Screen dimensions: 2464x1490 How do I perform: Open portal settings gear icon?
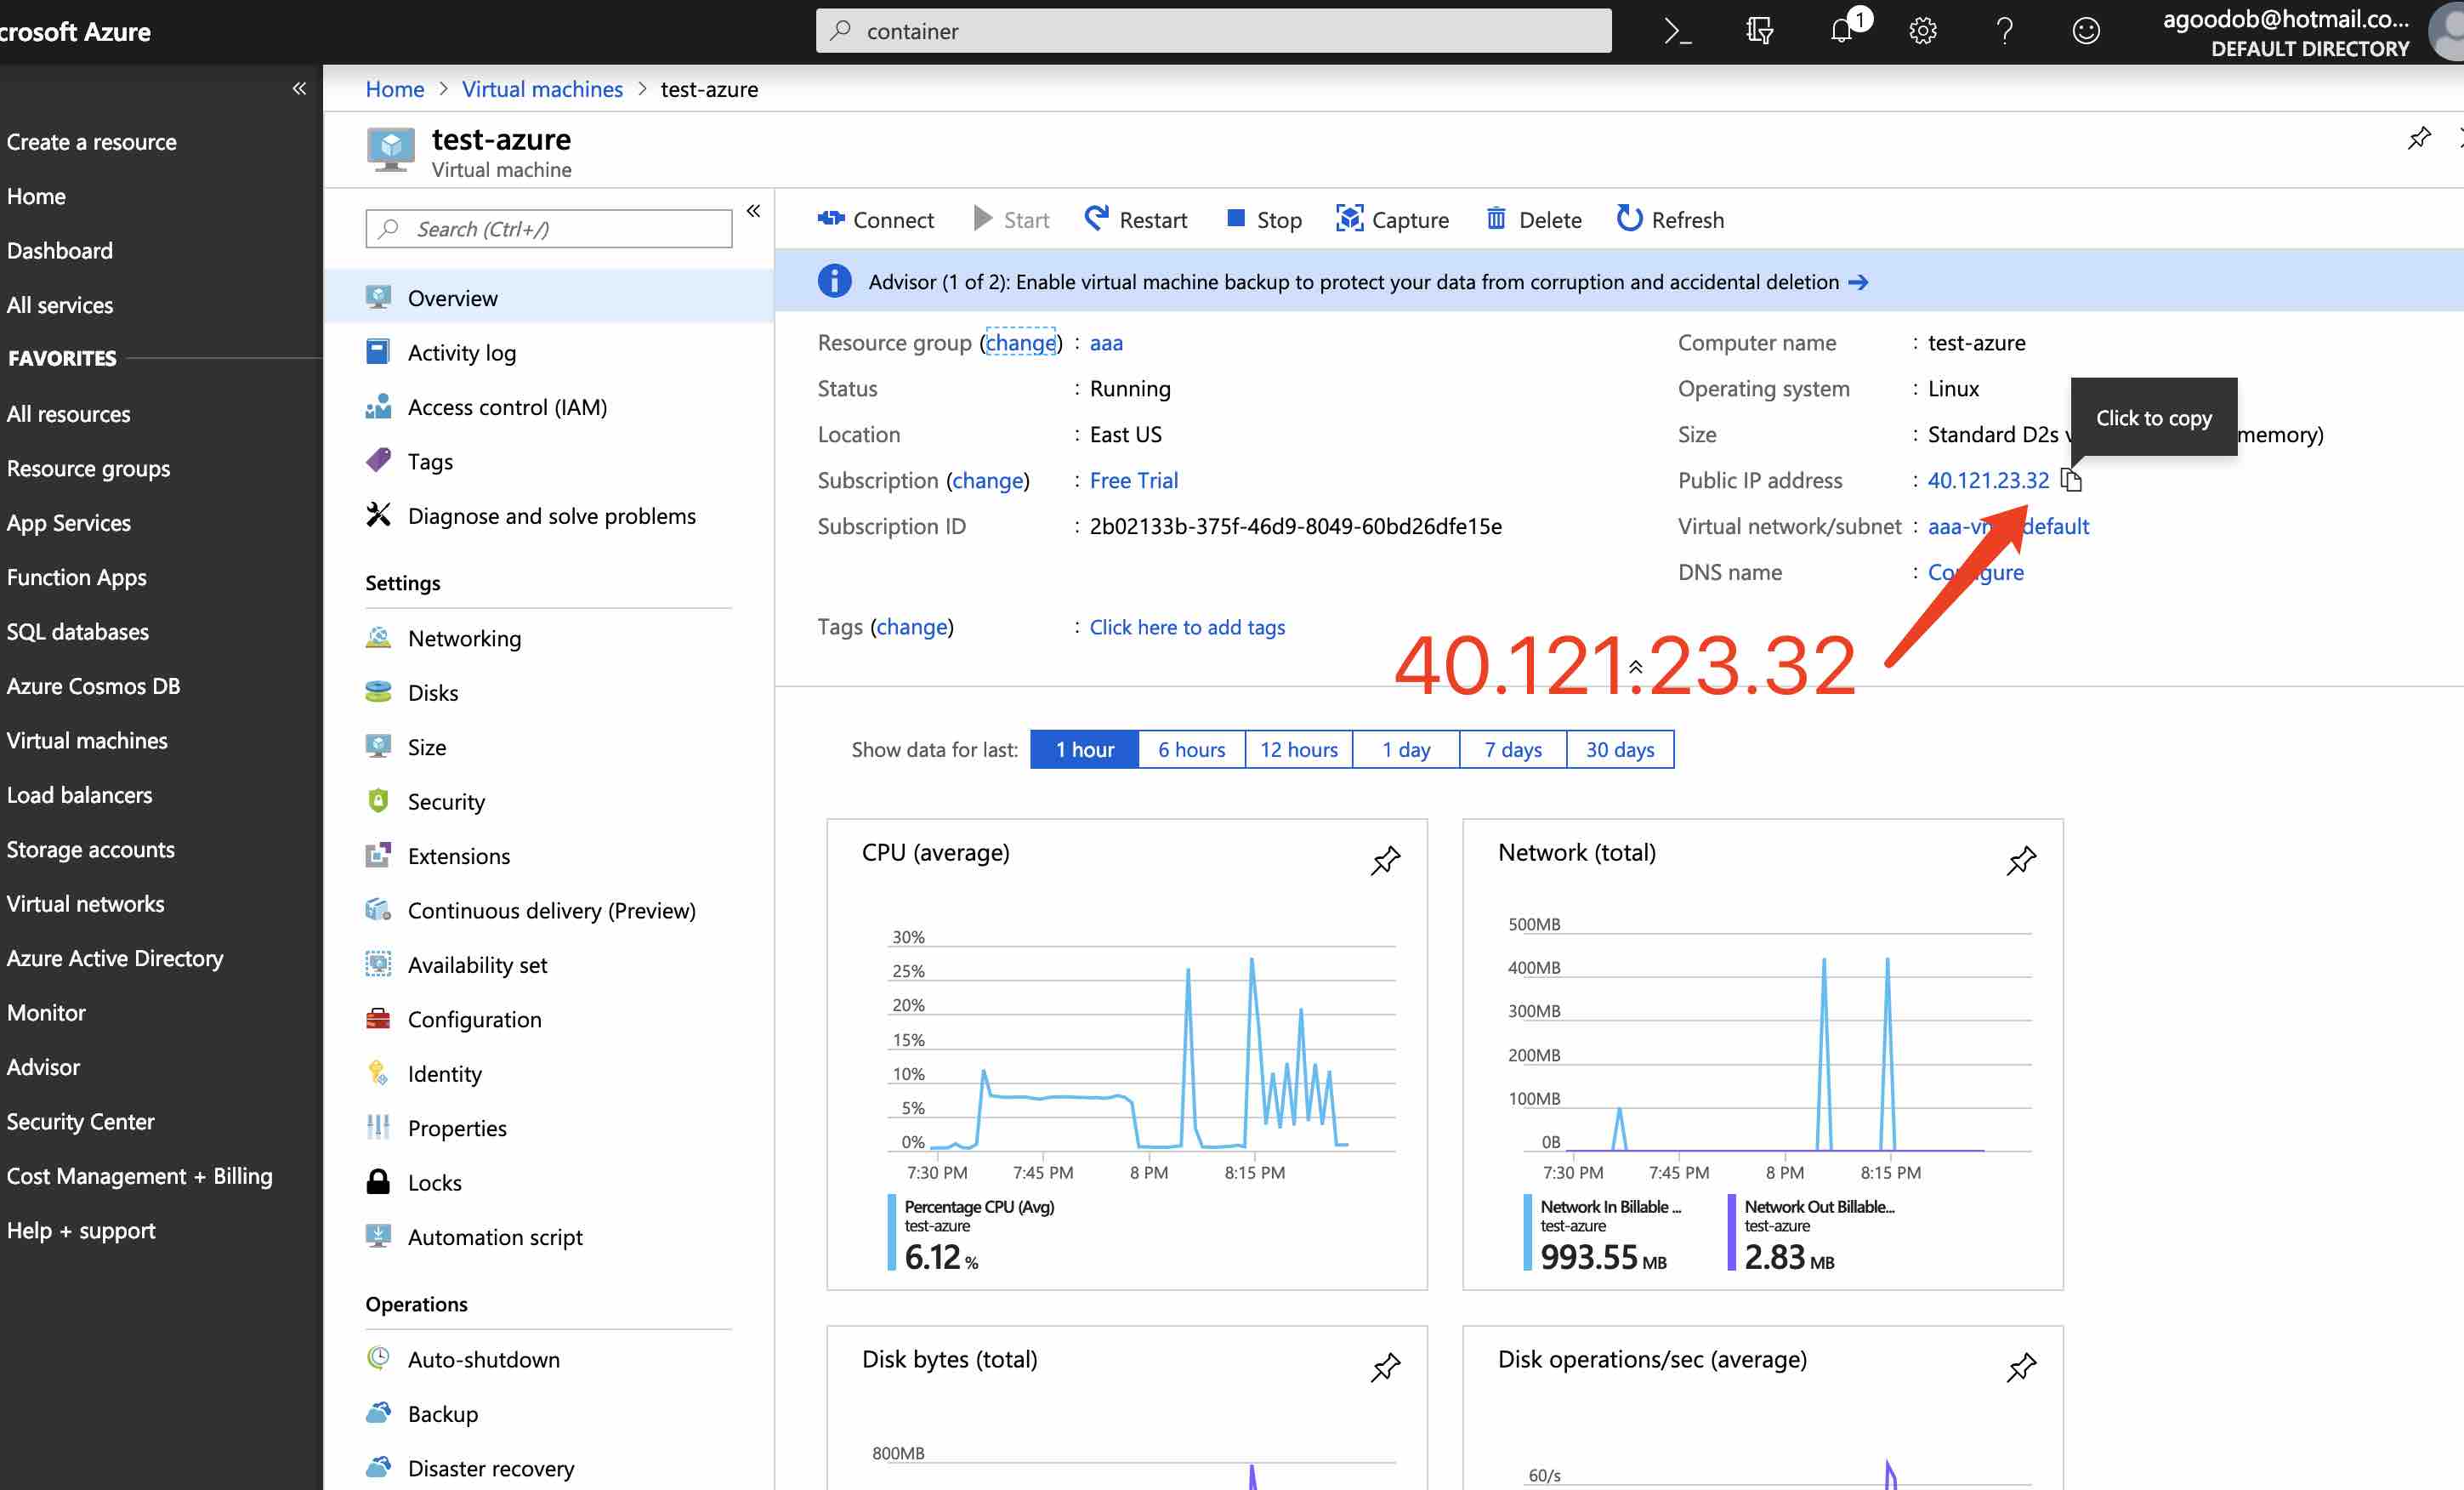[x=1922, y=31]
